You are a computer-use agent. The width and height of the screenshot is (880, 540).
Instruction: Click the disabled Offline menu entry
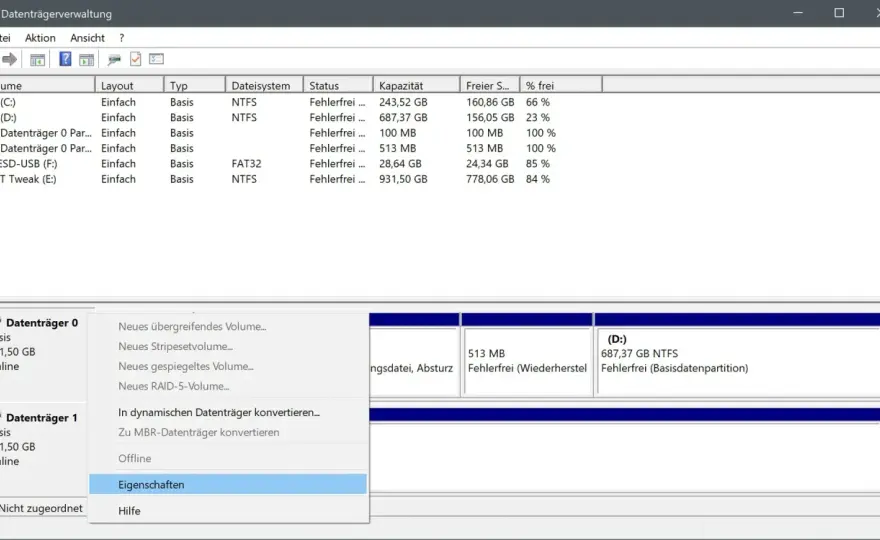point(228,459)
